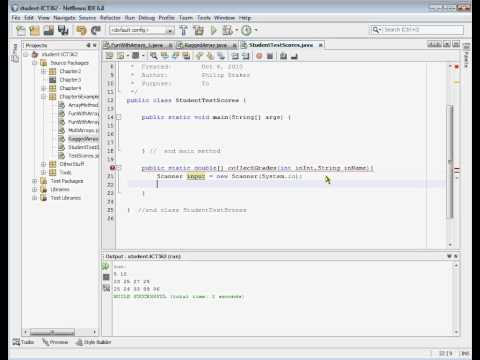Open the Debug Main Project dropdown arrow

[x=236, y=30]
